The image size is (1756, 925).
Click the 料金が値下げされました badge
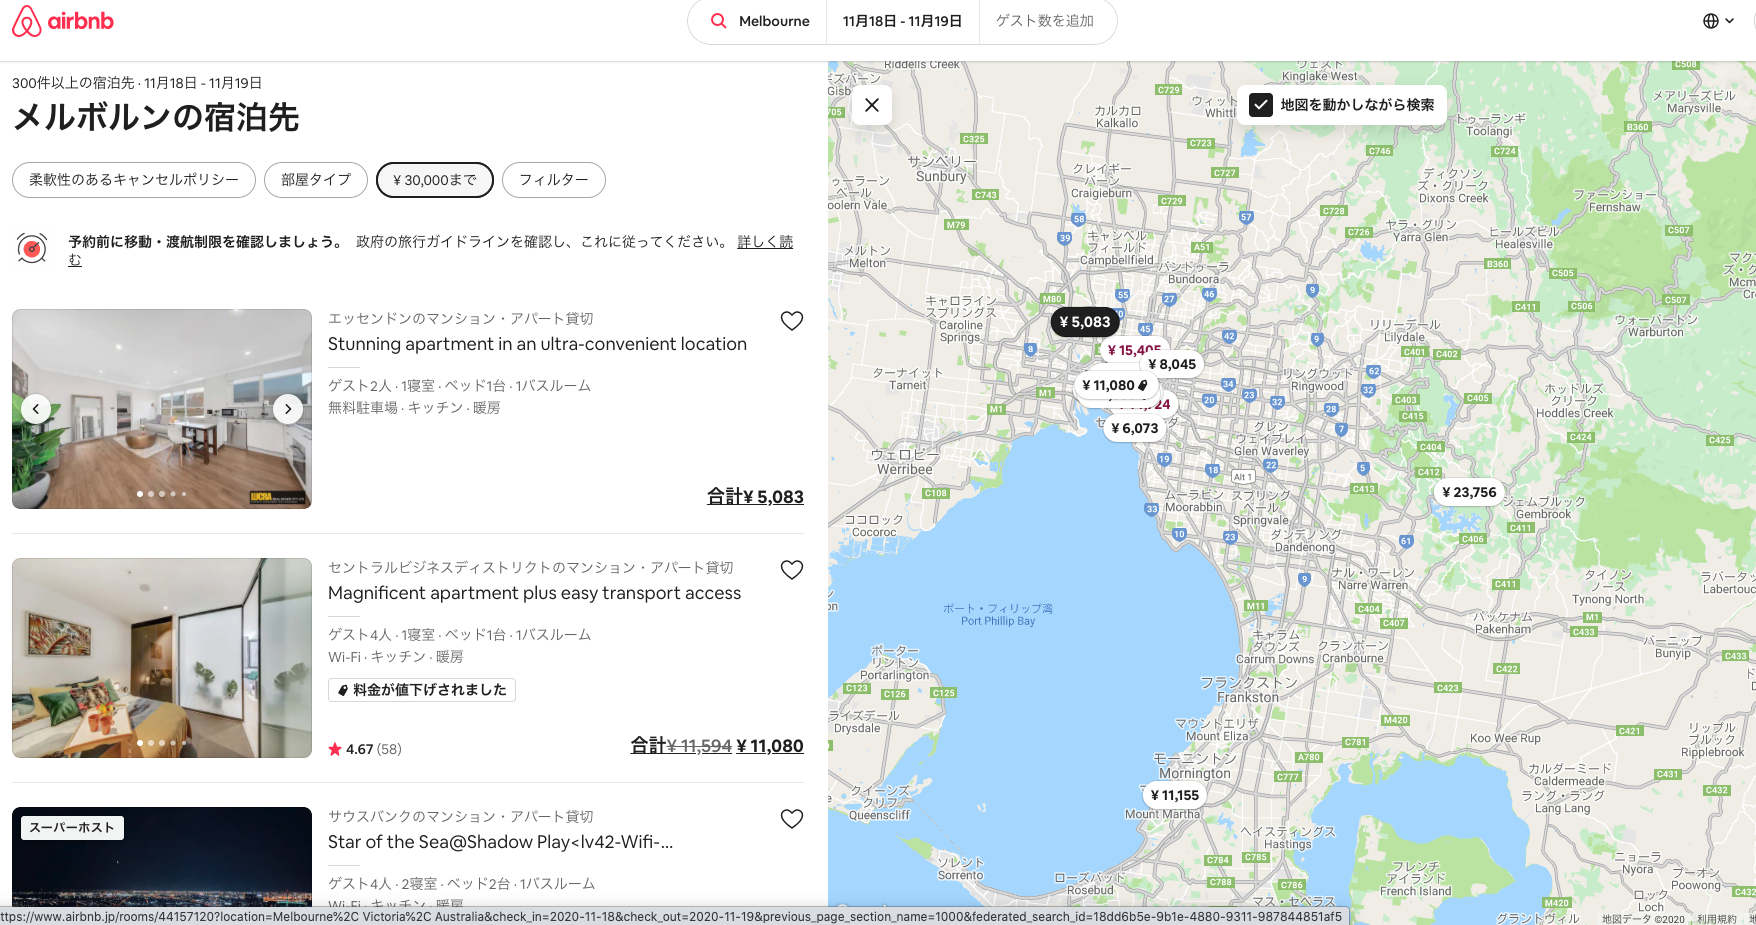point(422,690)
